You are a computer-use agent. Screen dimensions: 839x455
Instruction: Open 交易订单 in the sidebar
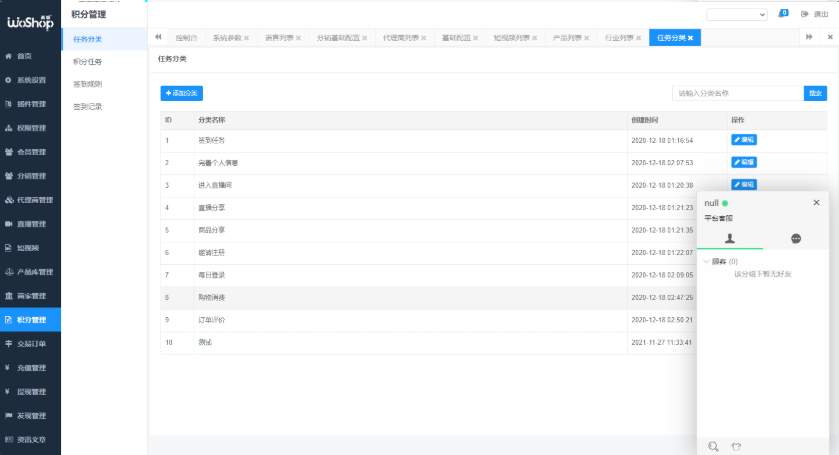pos(30,344)
